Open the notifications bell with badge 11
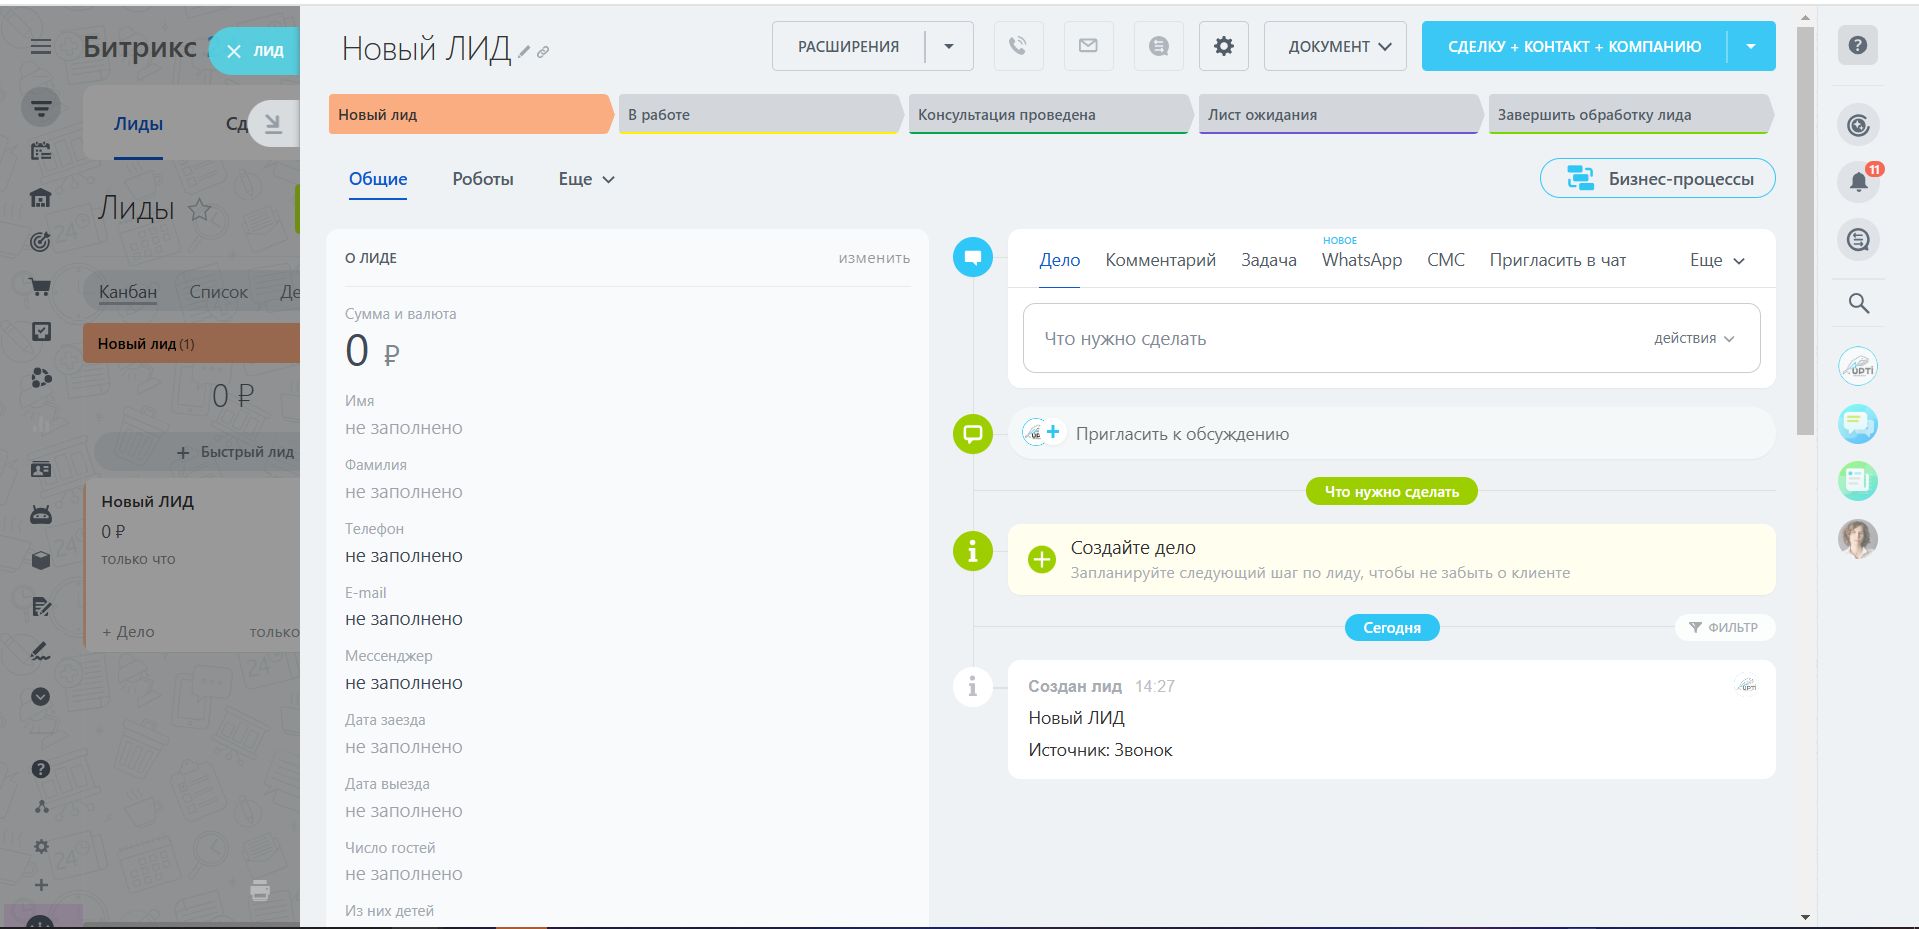Image resolution: width=1919 pixels, height=929 pixels. pyautogui.click(x=1859, y=182)
